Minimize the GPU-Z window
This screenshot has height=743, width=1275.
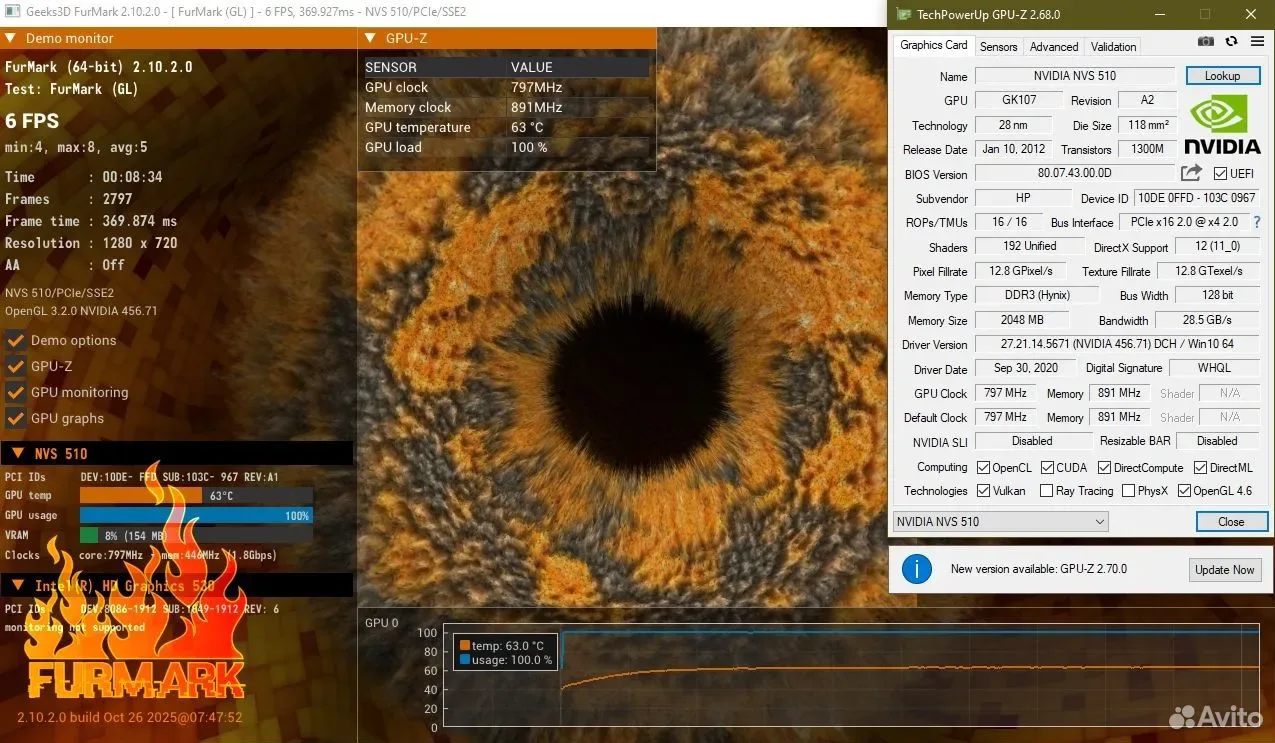[1160, 14]
